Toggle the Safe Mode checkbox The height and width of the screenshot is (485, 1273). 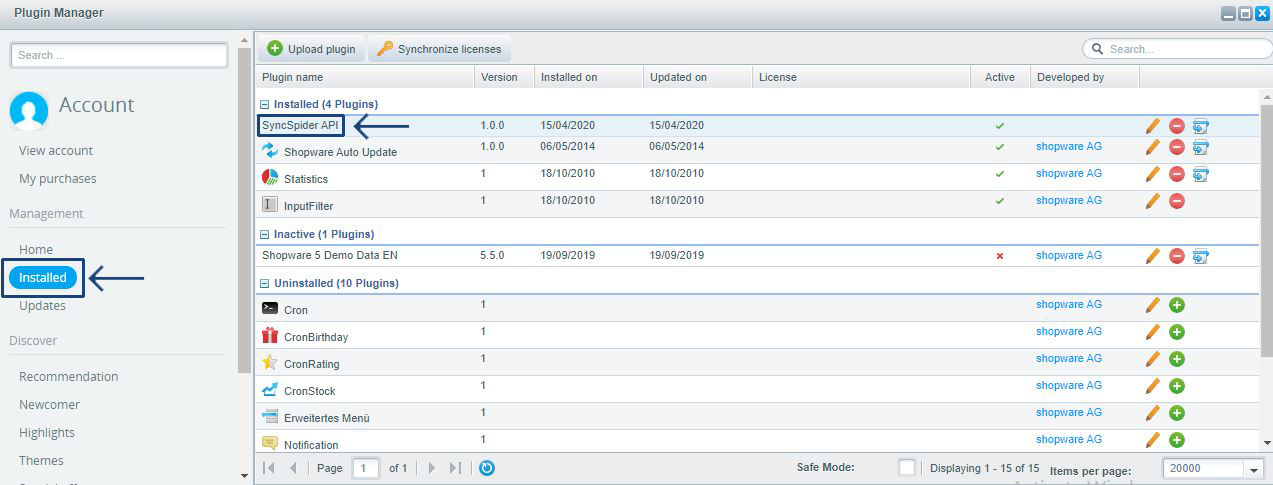(x=907, y=468)
